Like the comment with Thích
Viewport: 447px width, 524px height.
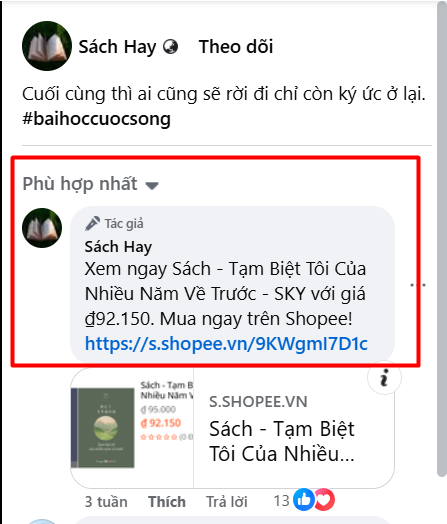coord(167,502)
